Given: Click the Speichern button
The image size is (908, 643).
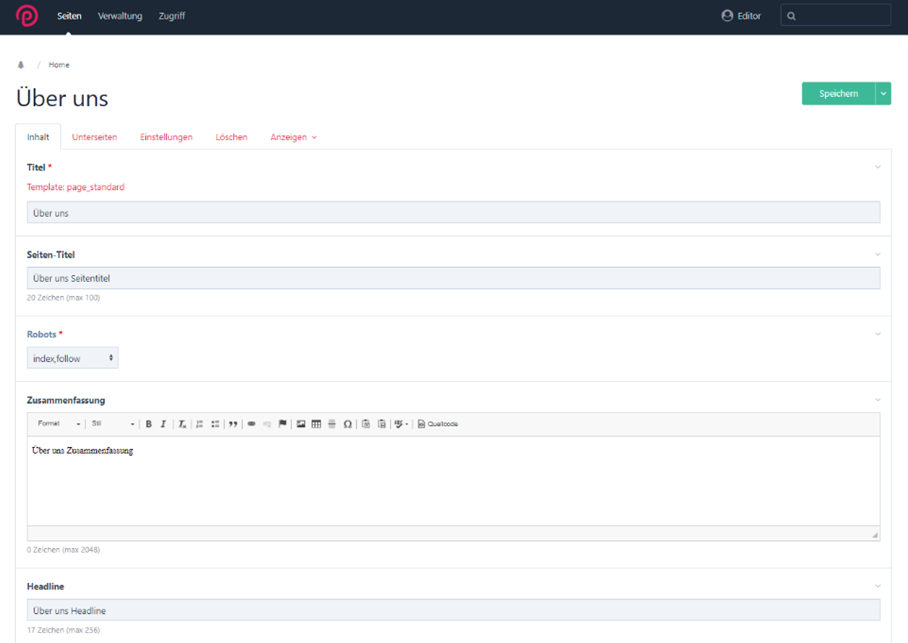Looking at the screenshot, I should point(838,93).
